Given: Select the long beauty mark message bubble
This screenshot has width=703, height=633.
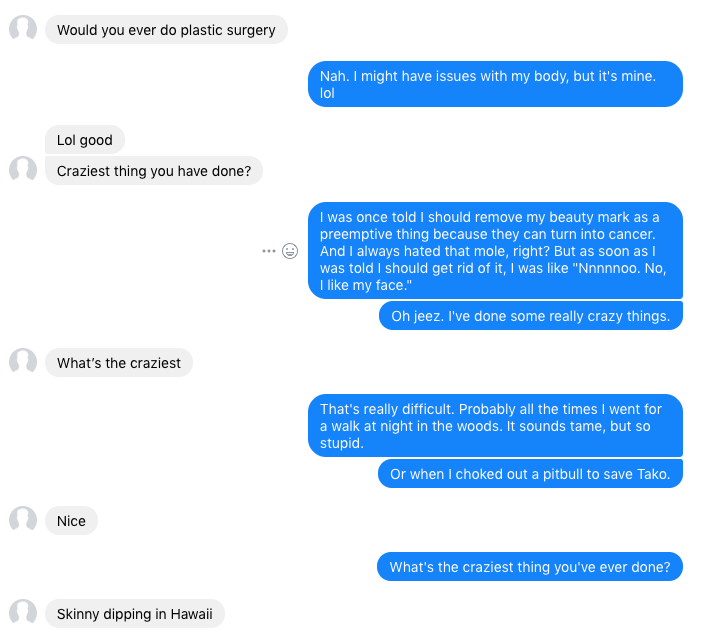Looking at the screenshot, I should pyautogui.click(x=495, y=251).
